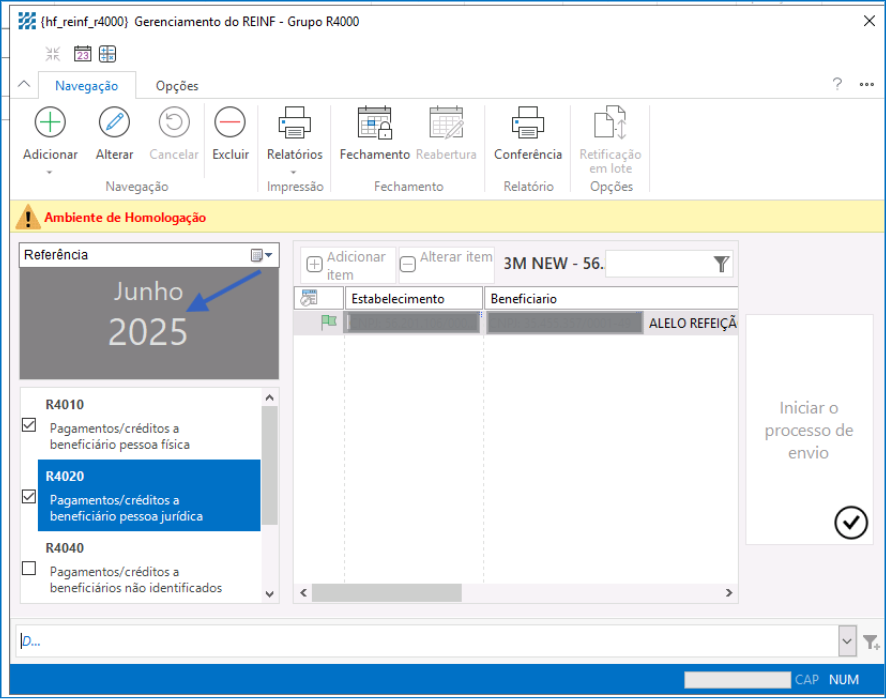Screen dimensions: 886x699
Task: Uncheck the R4020 checkbox
Action: tap(29, 497)
